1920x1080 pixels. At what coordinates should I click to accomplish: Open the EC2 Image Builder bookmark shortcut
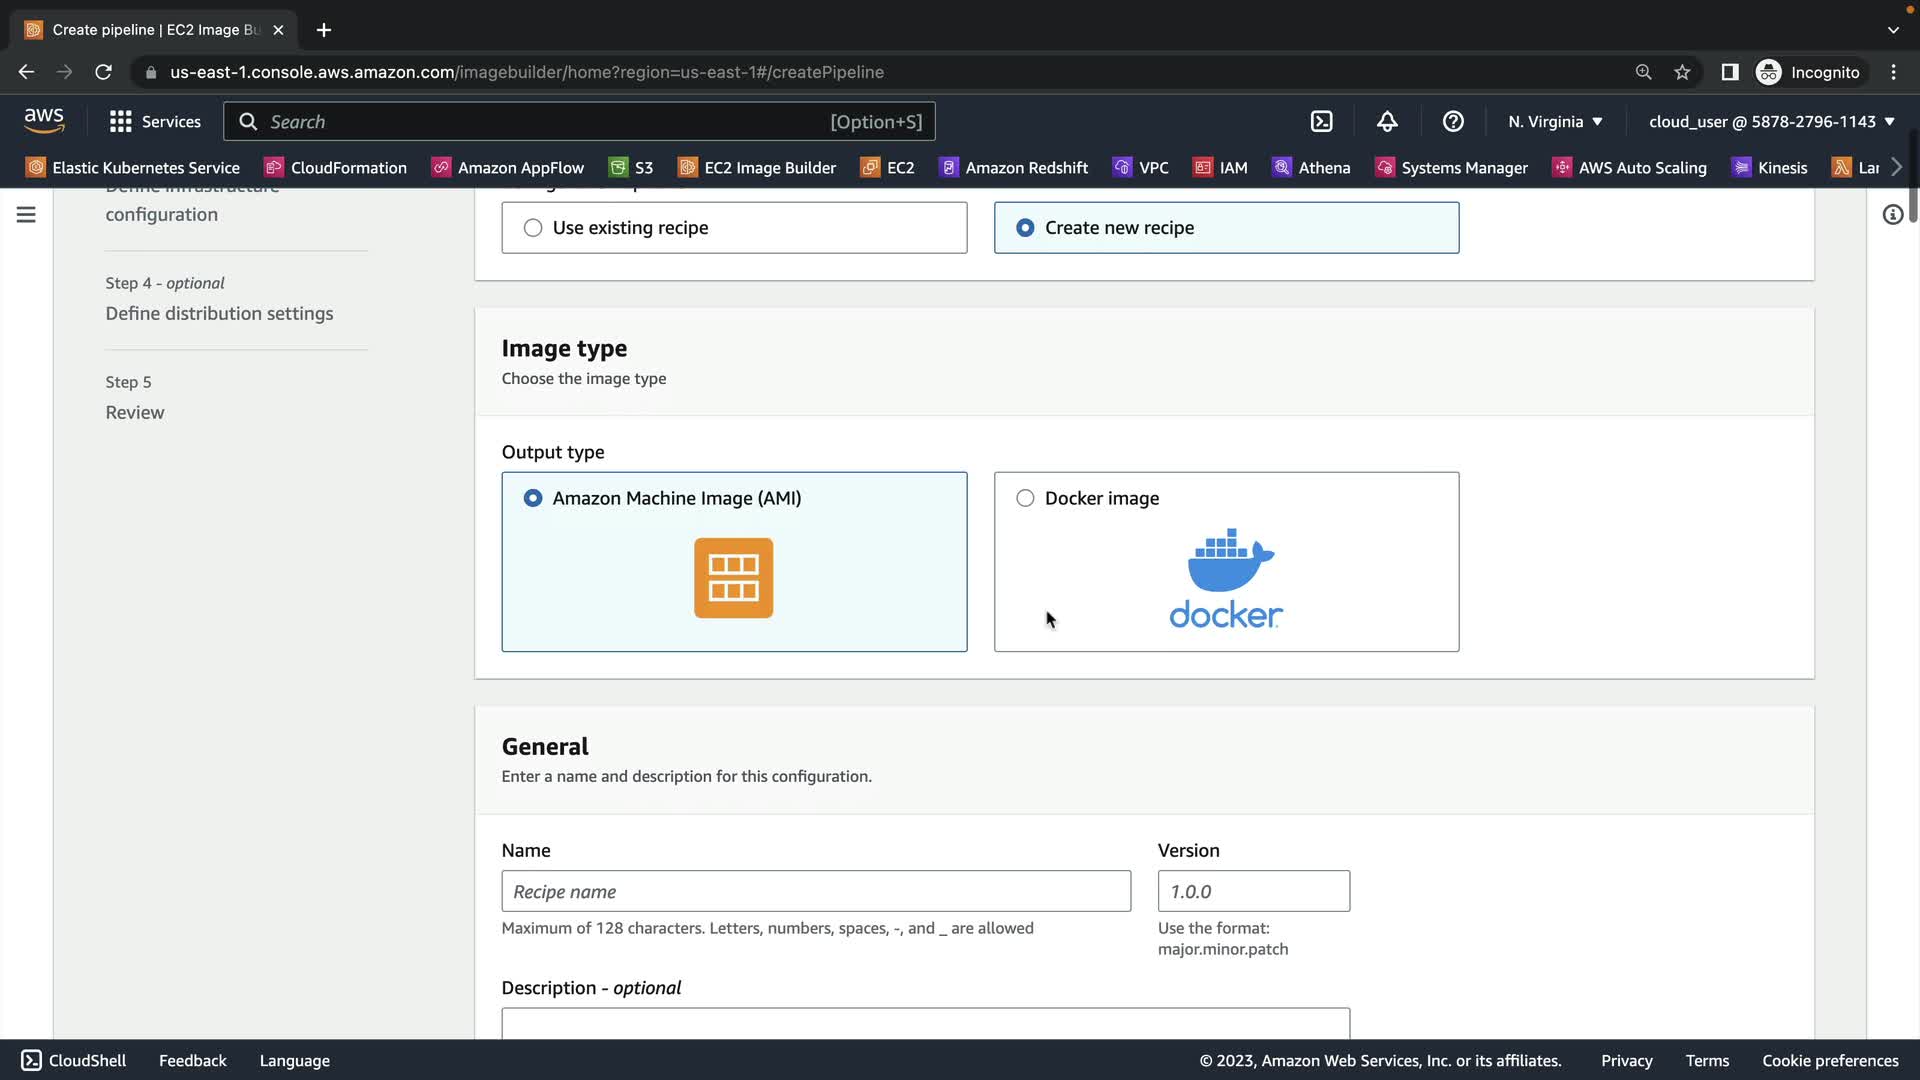[757, 167]
